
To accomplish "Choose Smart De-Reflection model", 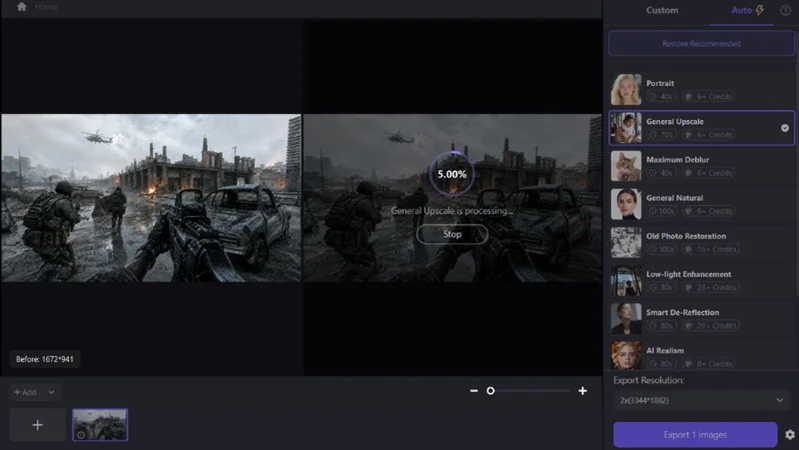I will 701,319.
